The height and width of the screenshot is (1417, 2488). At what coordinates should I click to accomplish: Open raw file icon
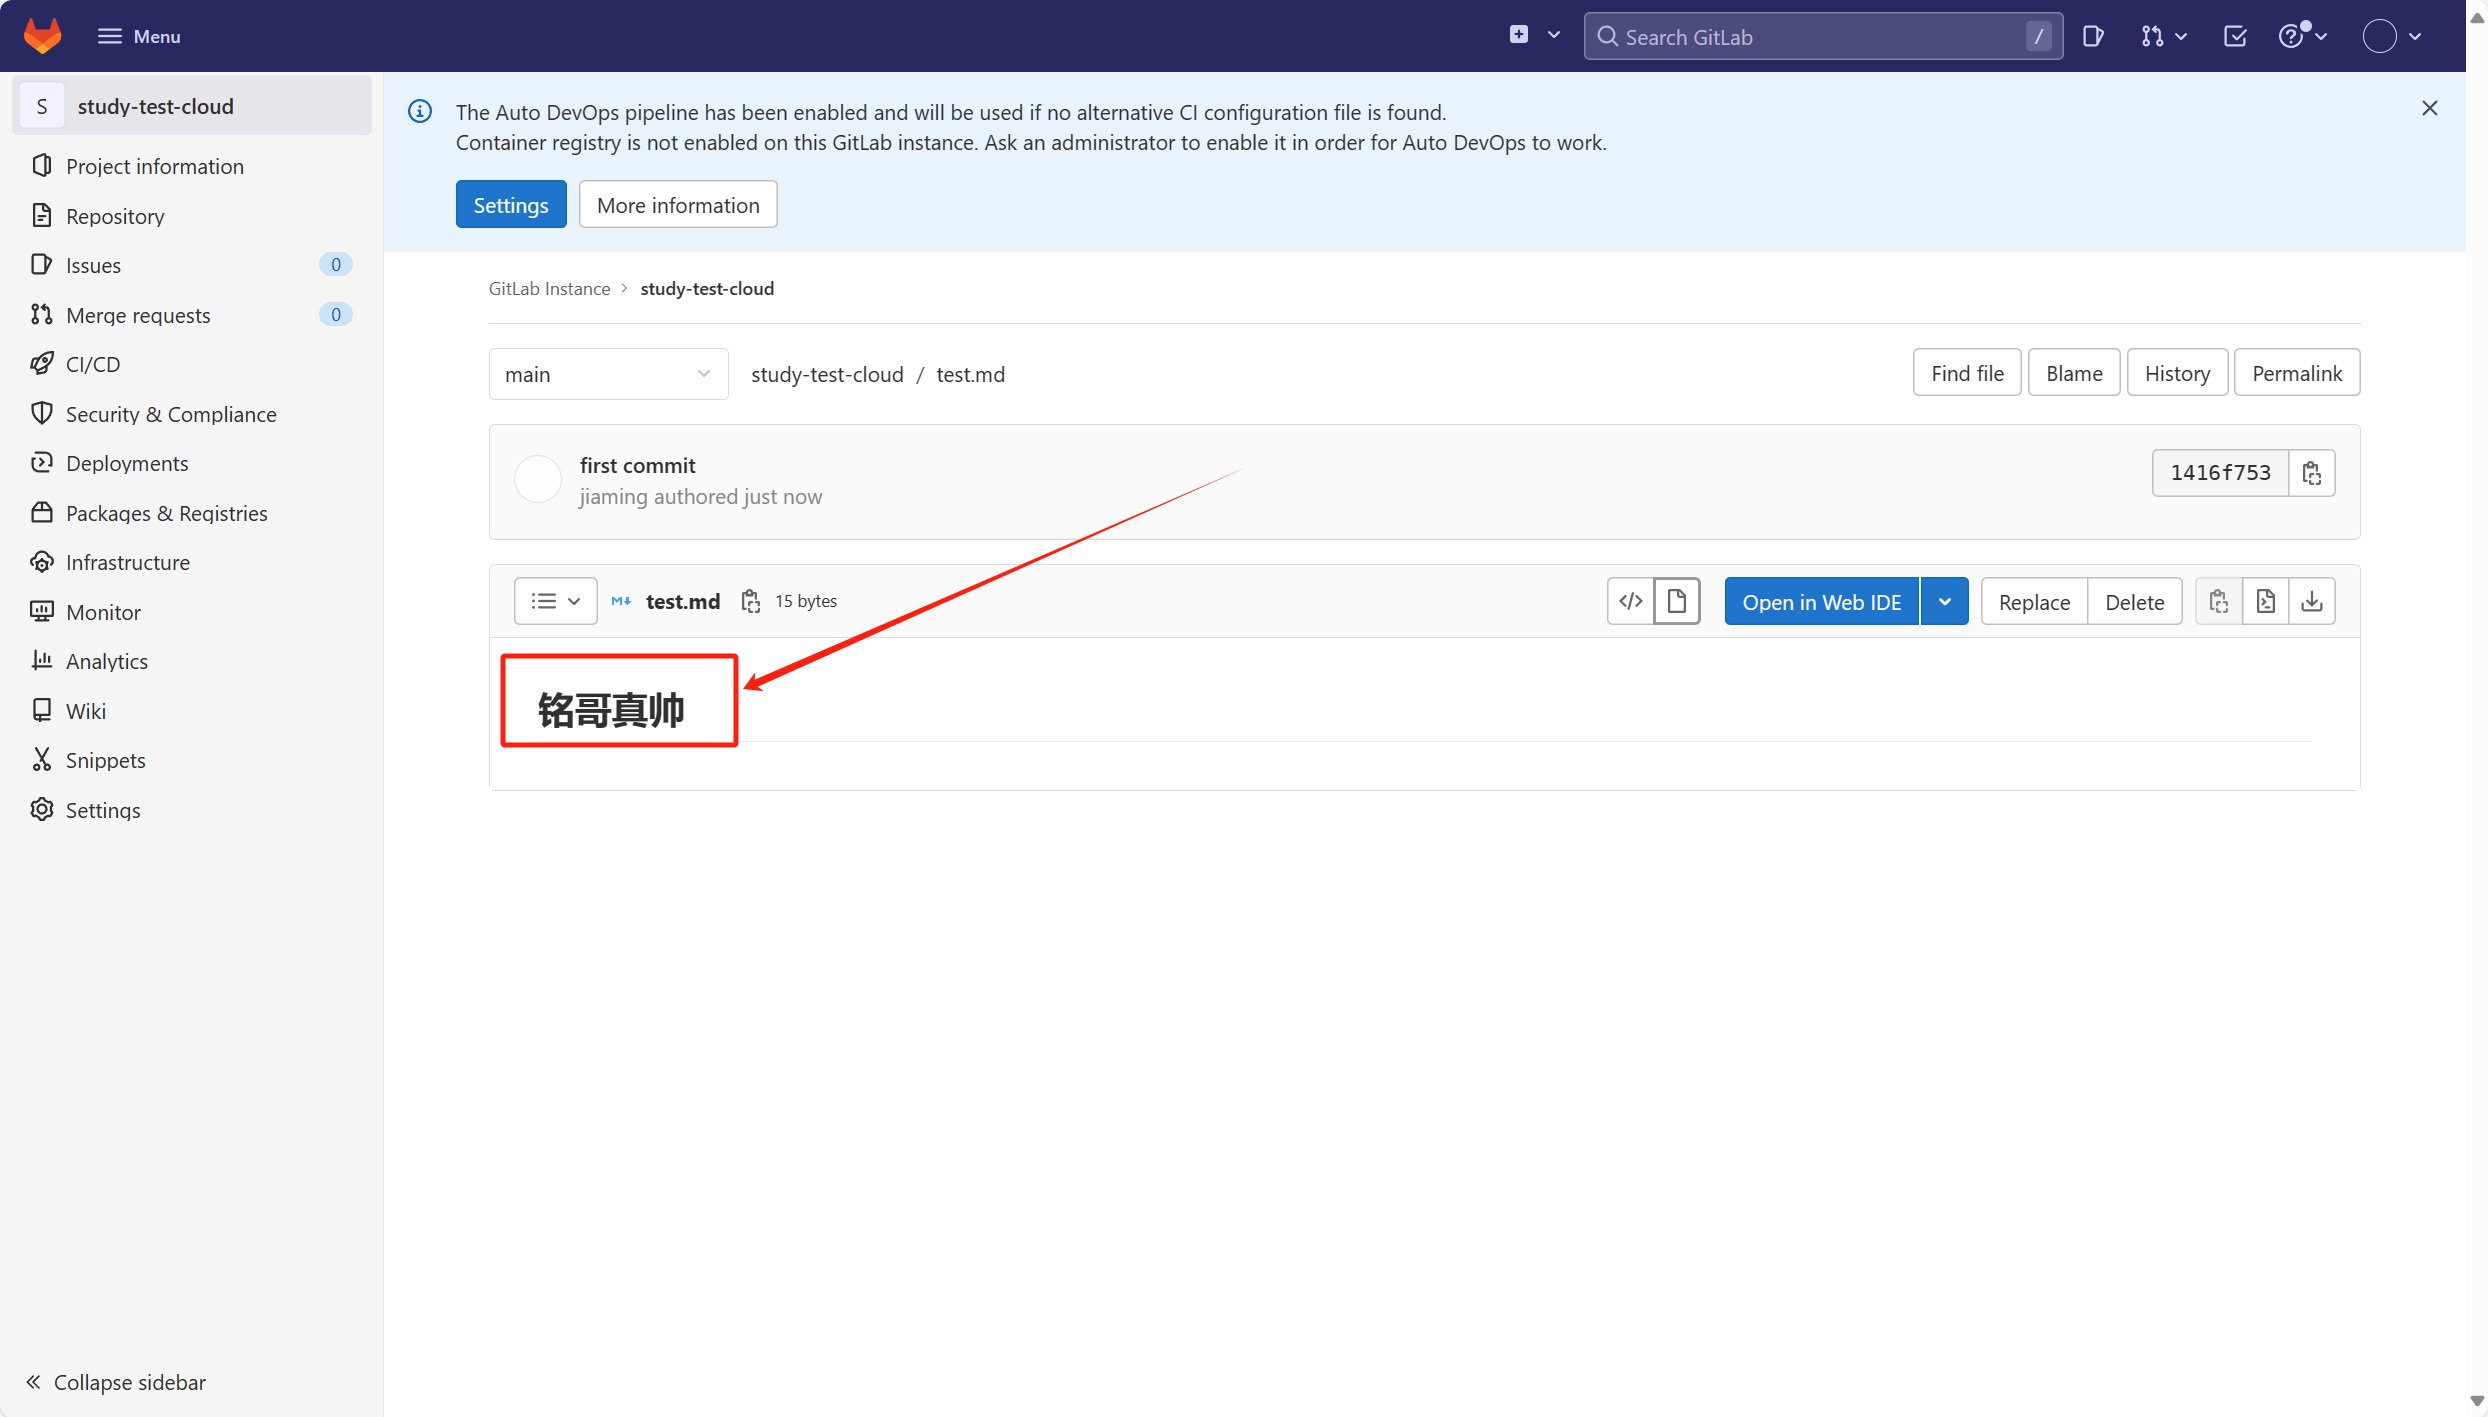(x=2265, y=601)
